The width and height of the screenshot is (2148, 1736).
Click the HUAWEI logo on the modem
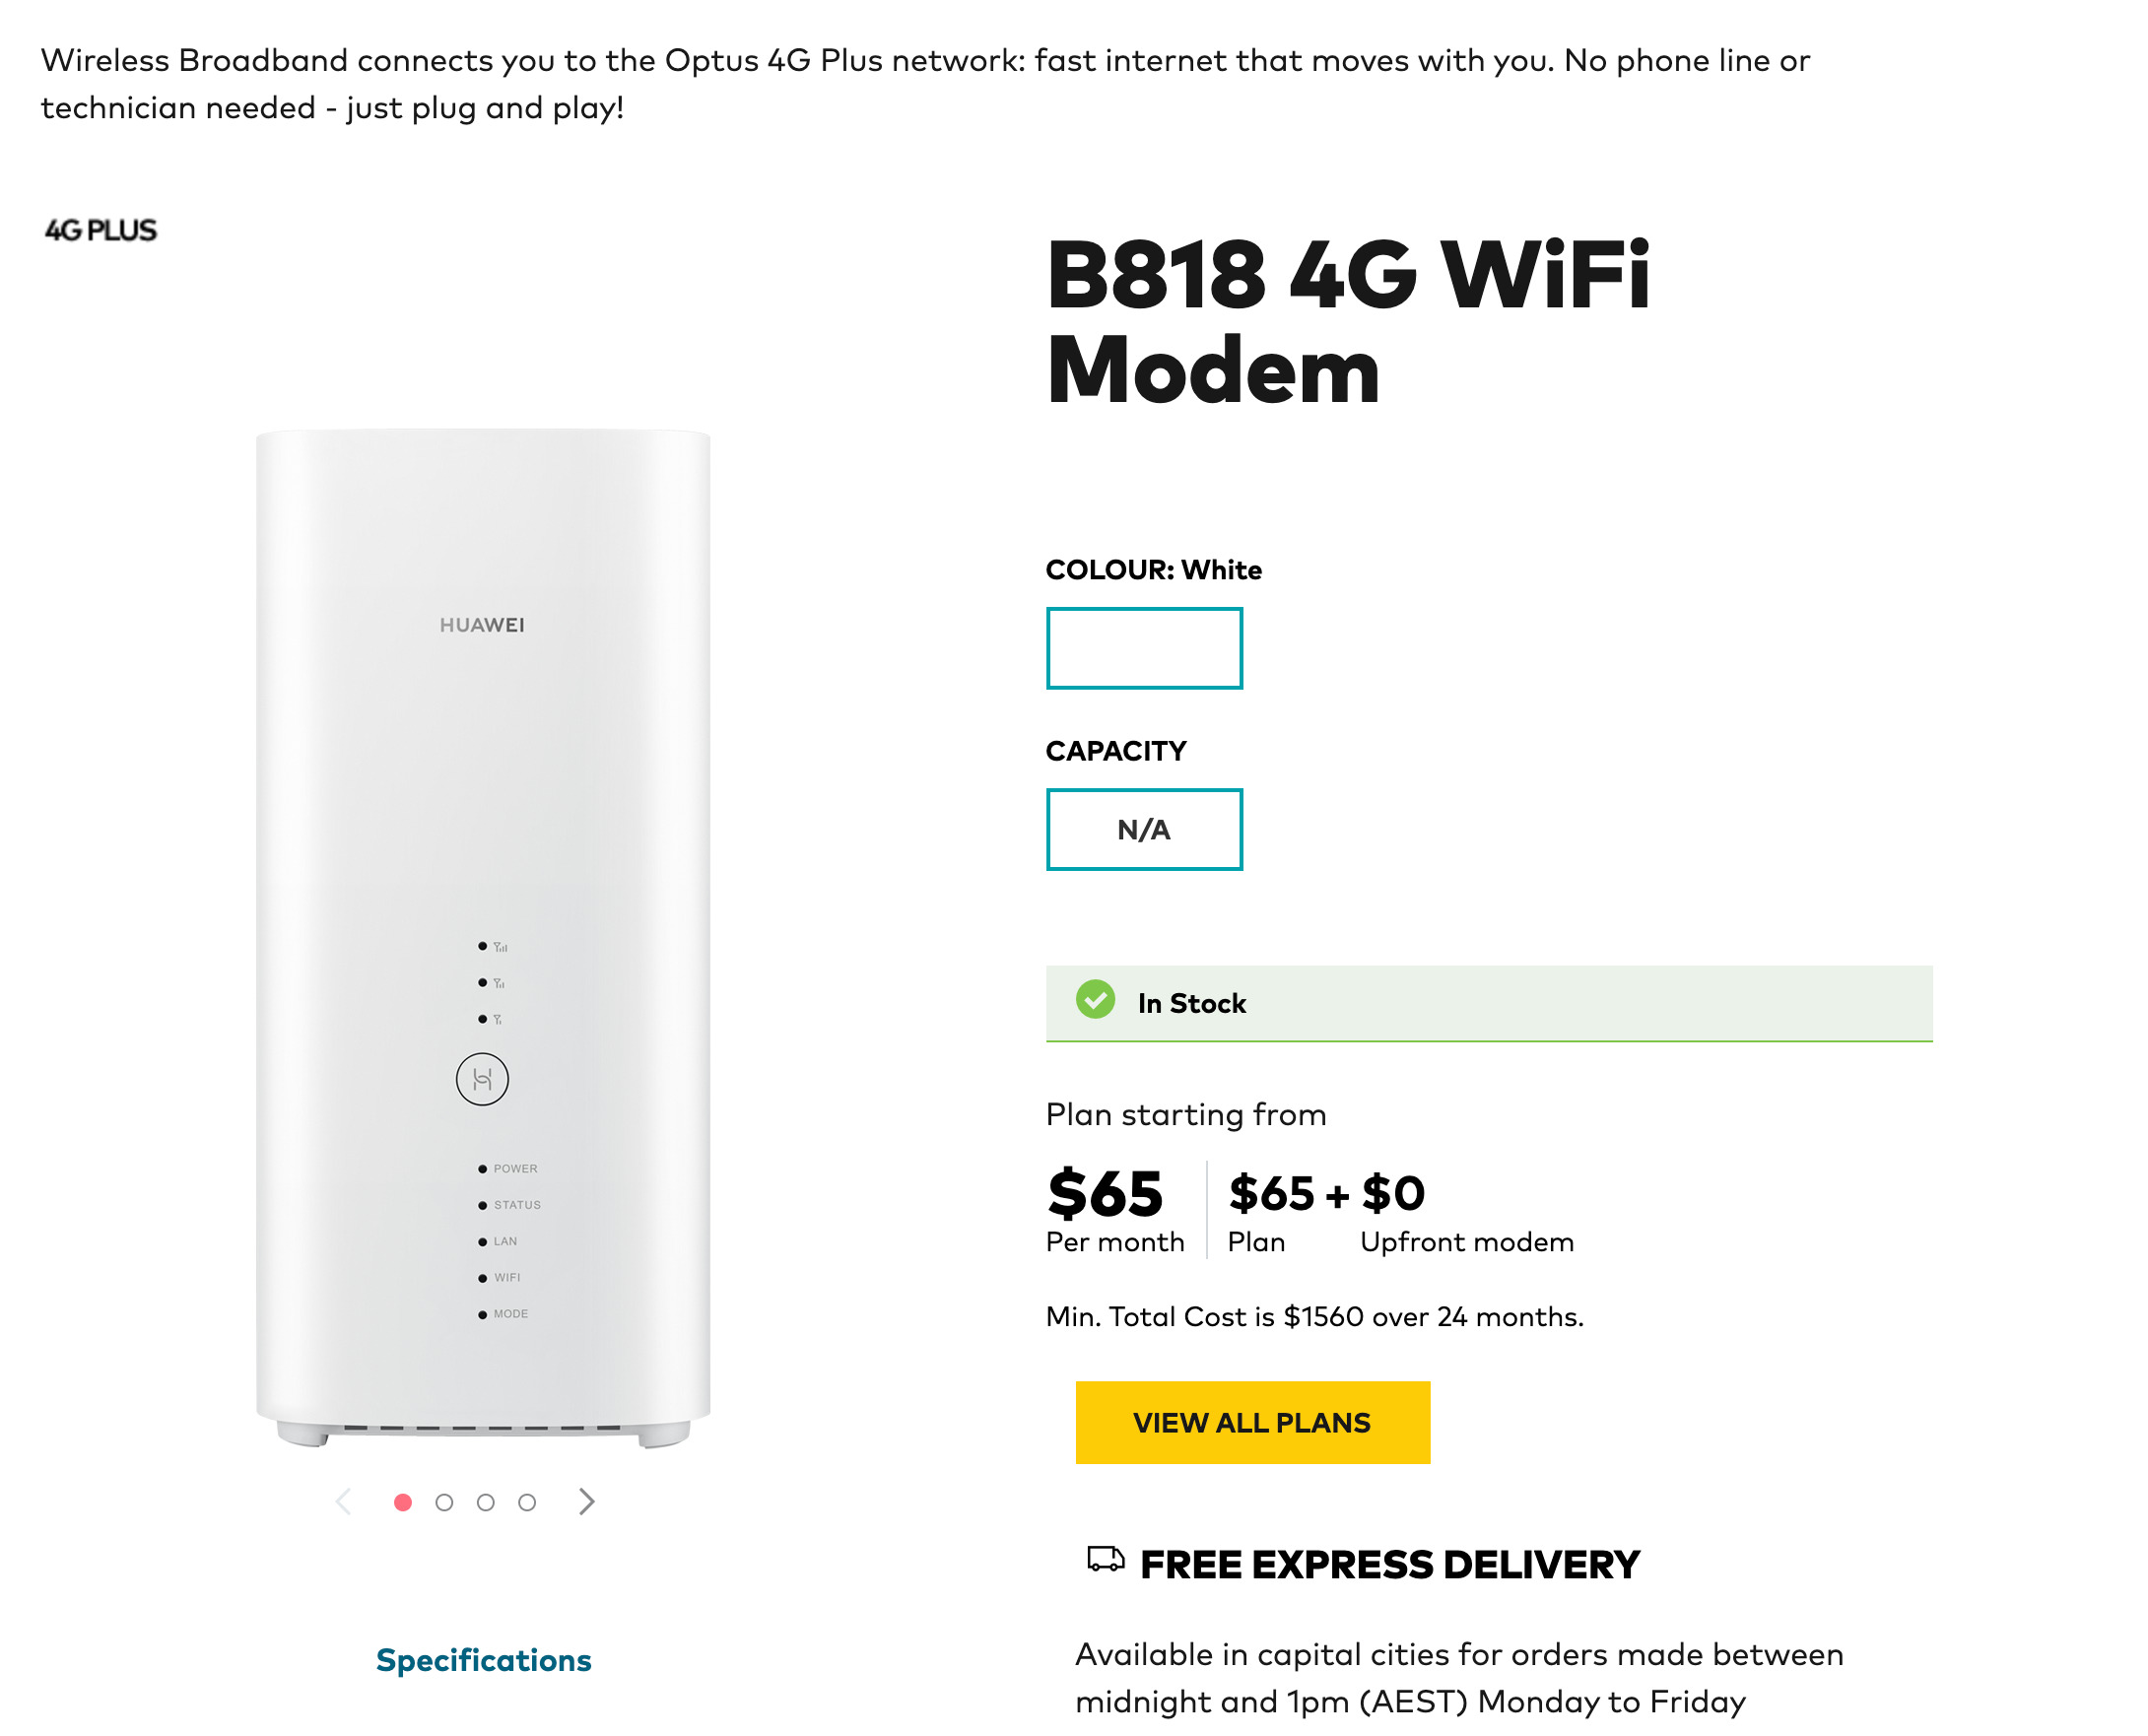[482, 626]
